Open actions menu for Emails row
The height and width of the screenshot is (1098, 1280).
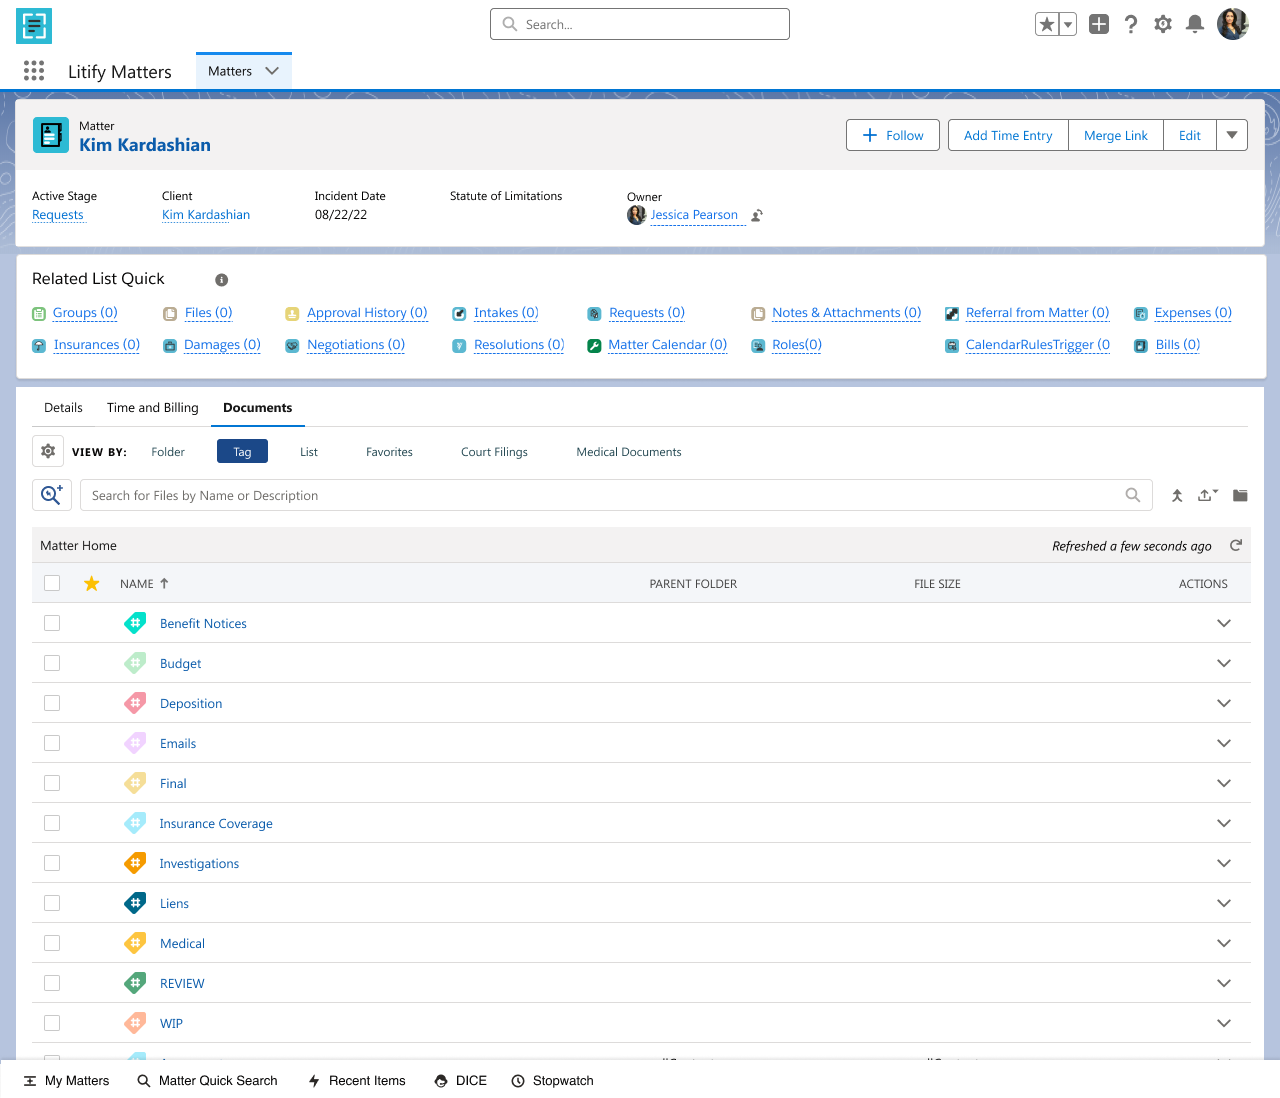pyautogui.click(x=1224, y=743)
